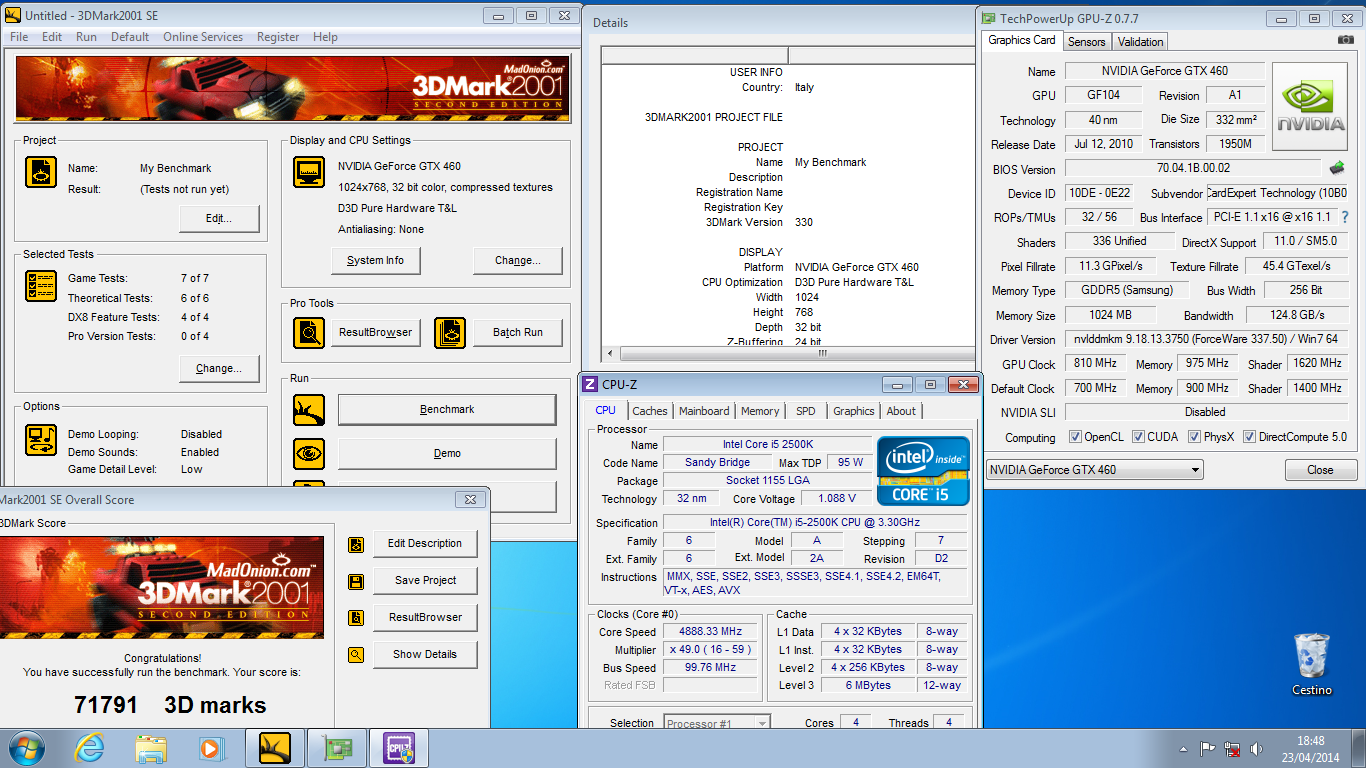
Task: Switch to 3DMark2001 taskbar button
Action: [x=274, y=748]
